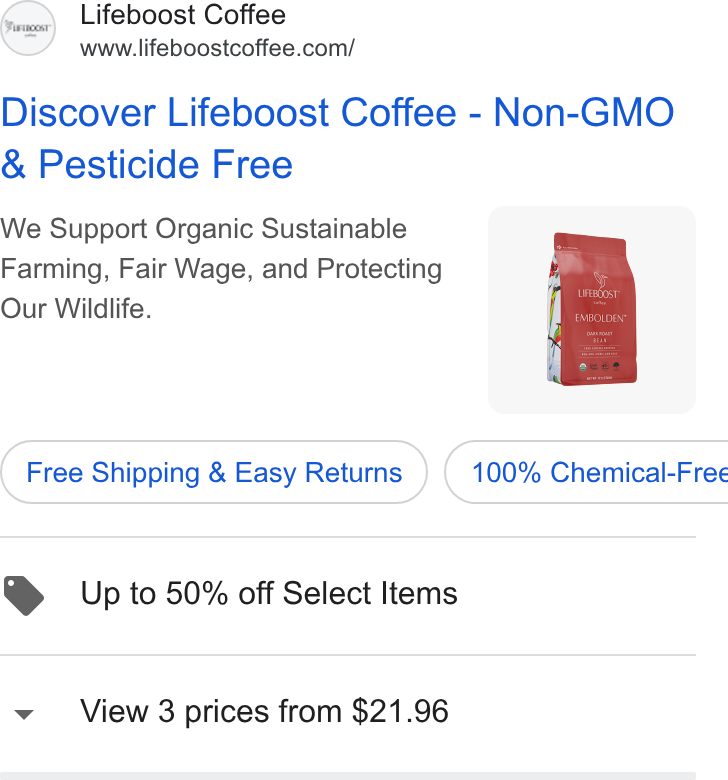This screenshot has width=728, height=780.
Task: Expand the price list dropdown arrow
Action: pos(24,715)
